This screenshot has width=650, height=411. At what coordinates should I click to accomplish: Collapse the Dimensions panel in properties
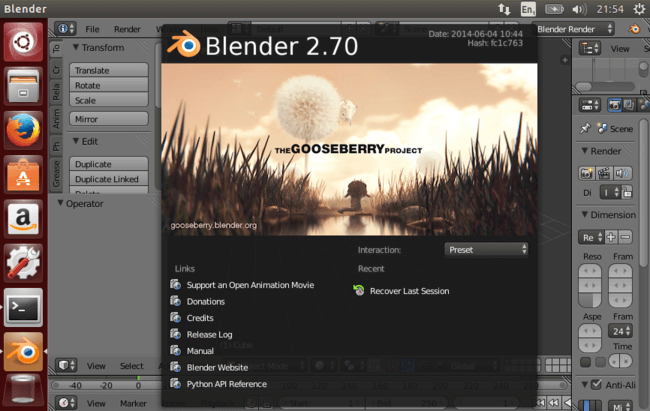tap(585, 214)
